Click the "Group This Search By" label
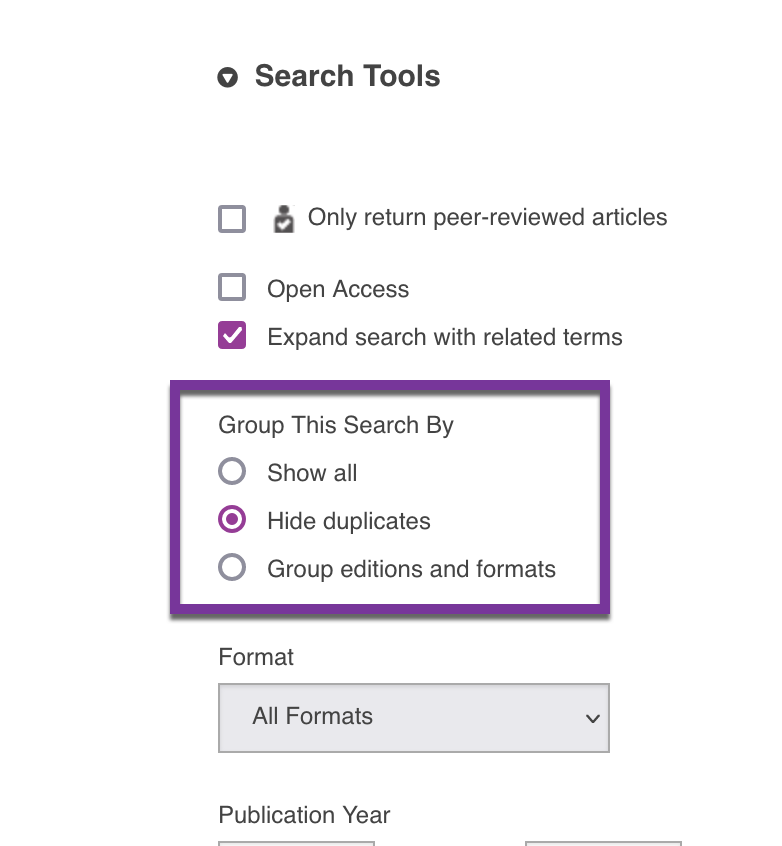782x846 pixels. click(x=336, y=425)
